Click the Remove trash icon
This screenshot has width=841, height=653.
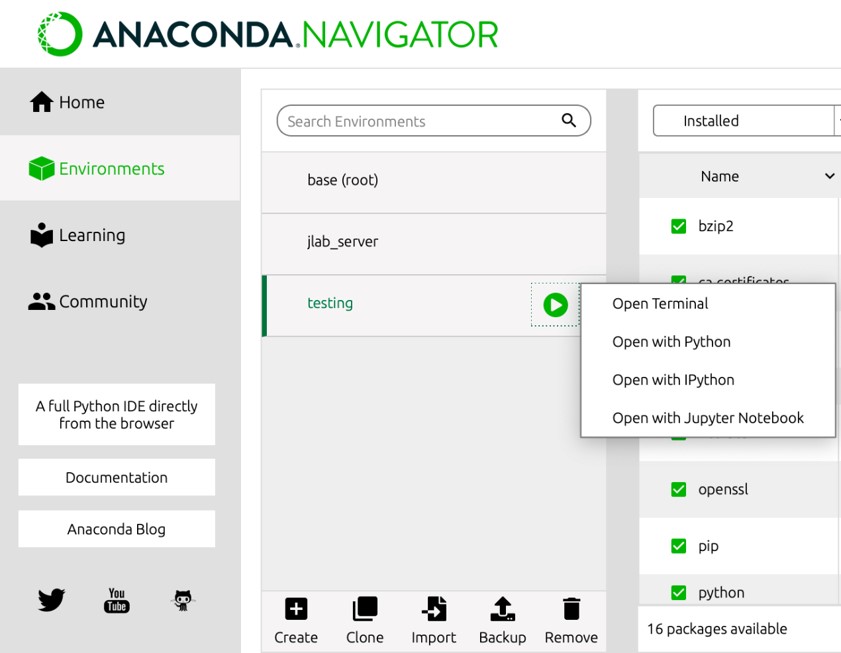pos(571,609)
